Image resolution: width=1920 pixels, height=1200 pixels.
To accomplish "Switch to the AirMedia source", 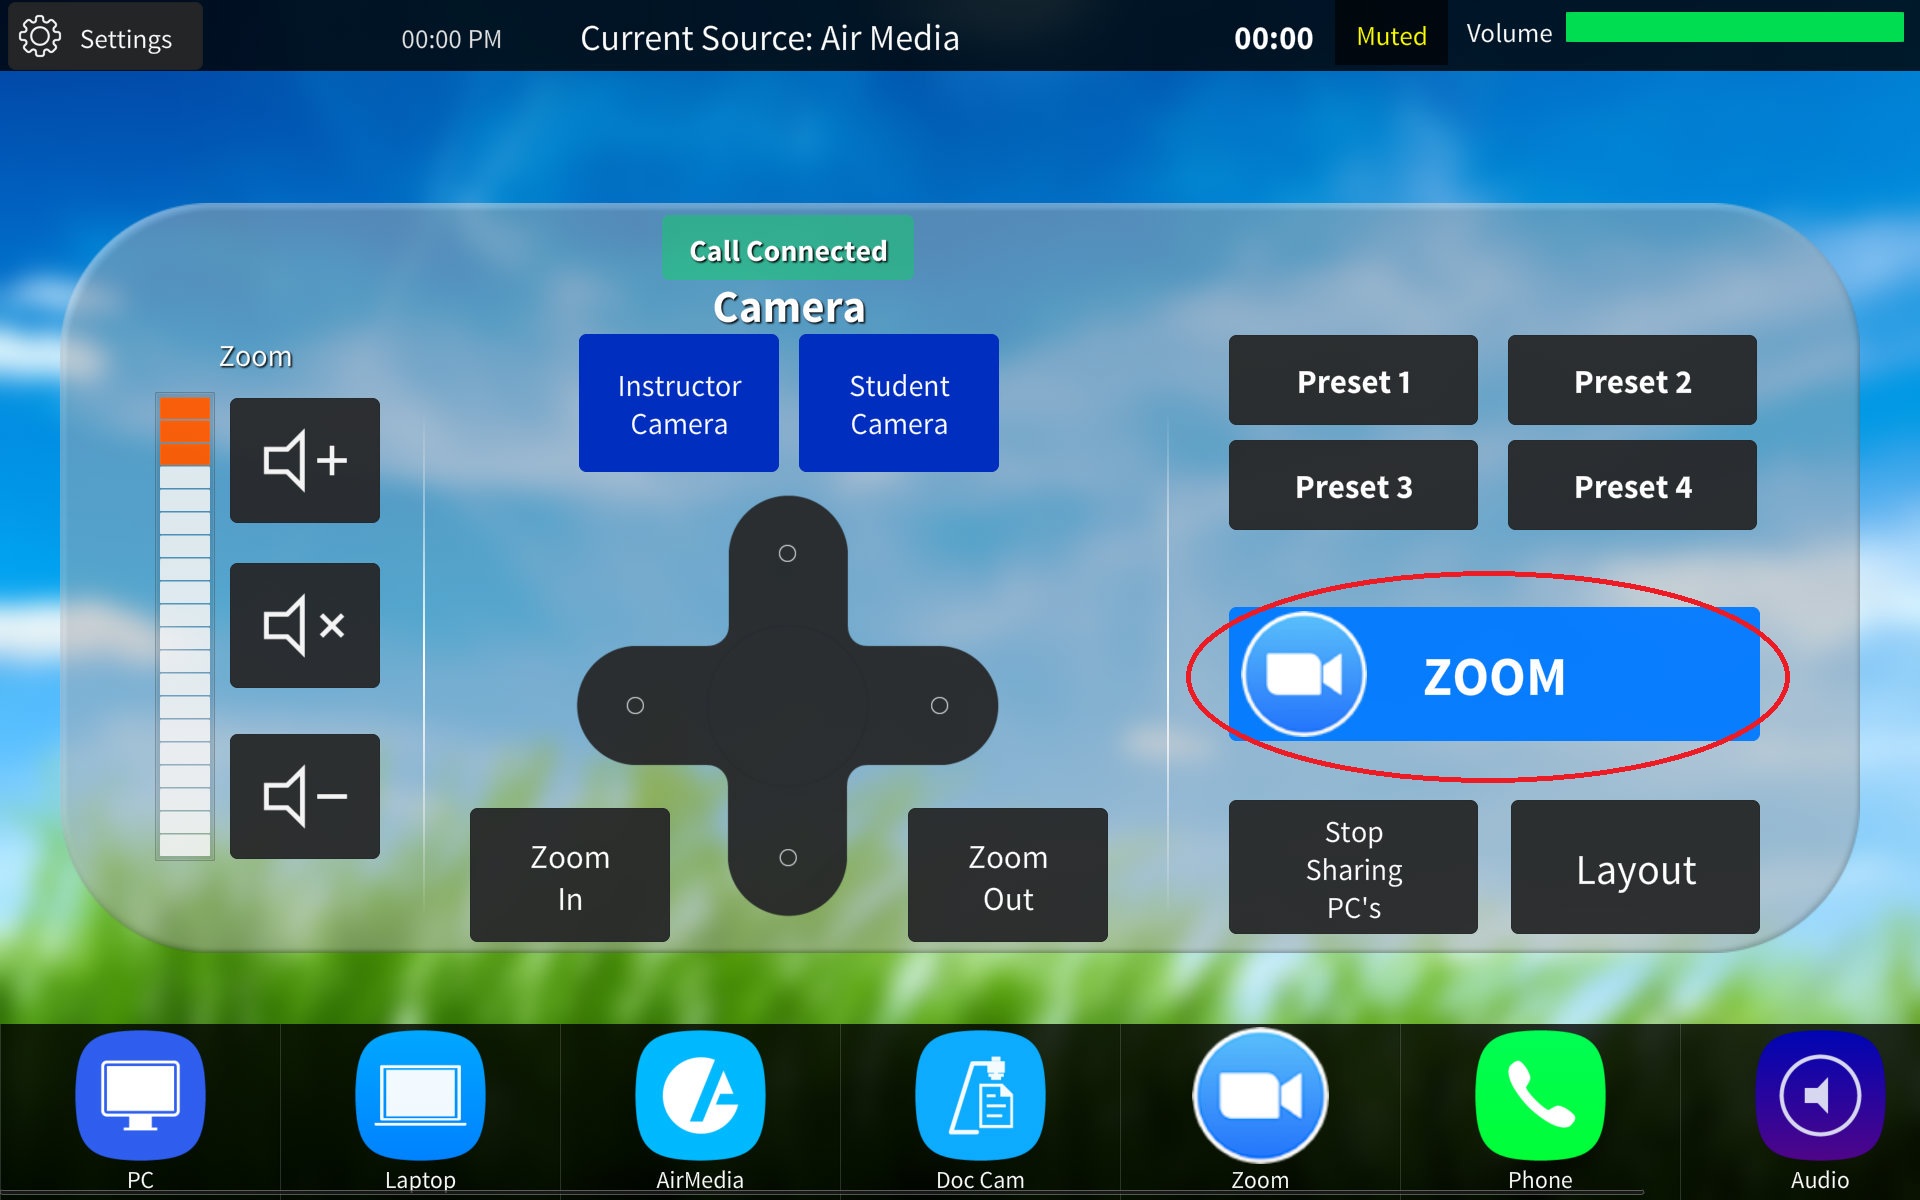I will point(700,1096).
